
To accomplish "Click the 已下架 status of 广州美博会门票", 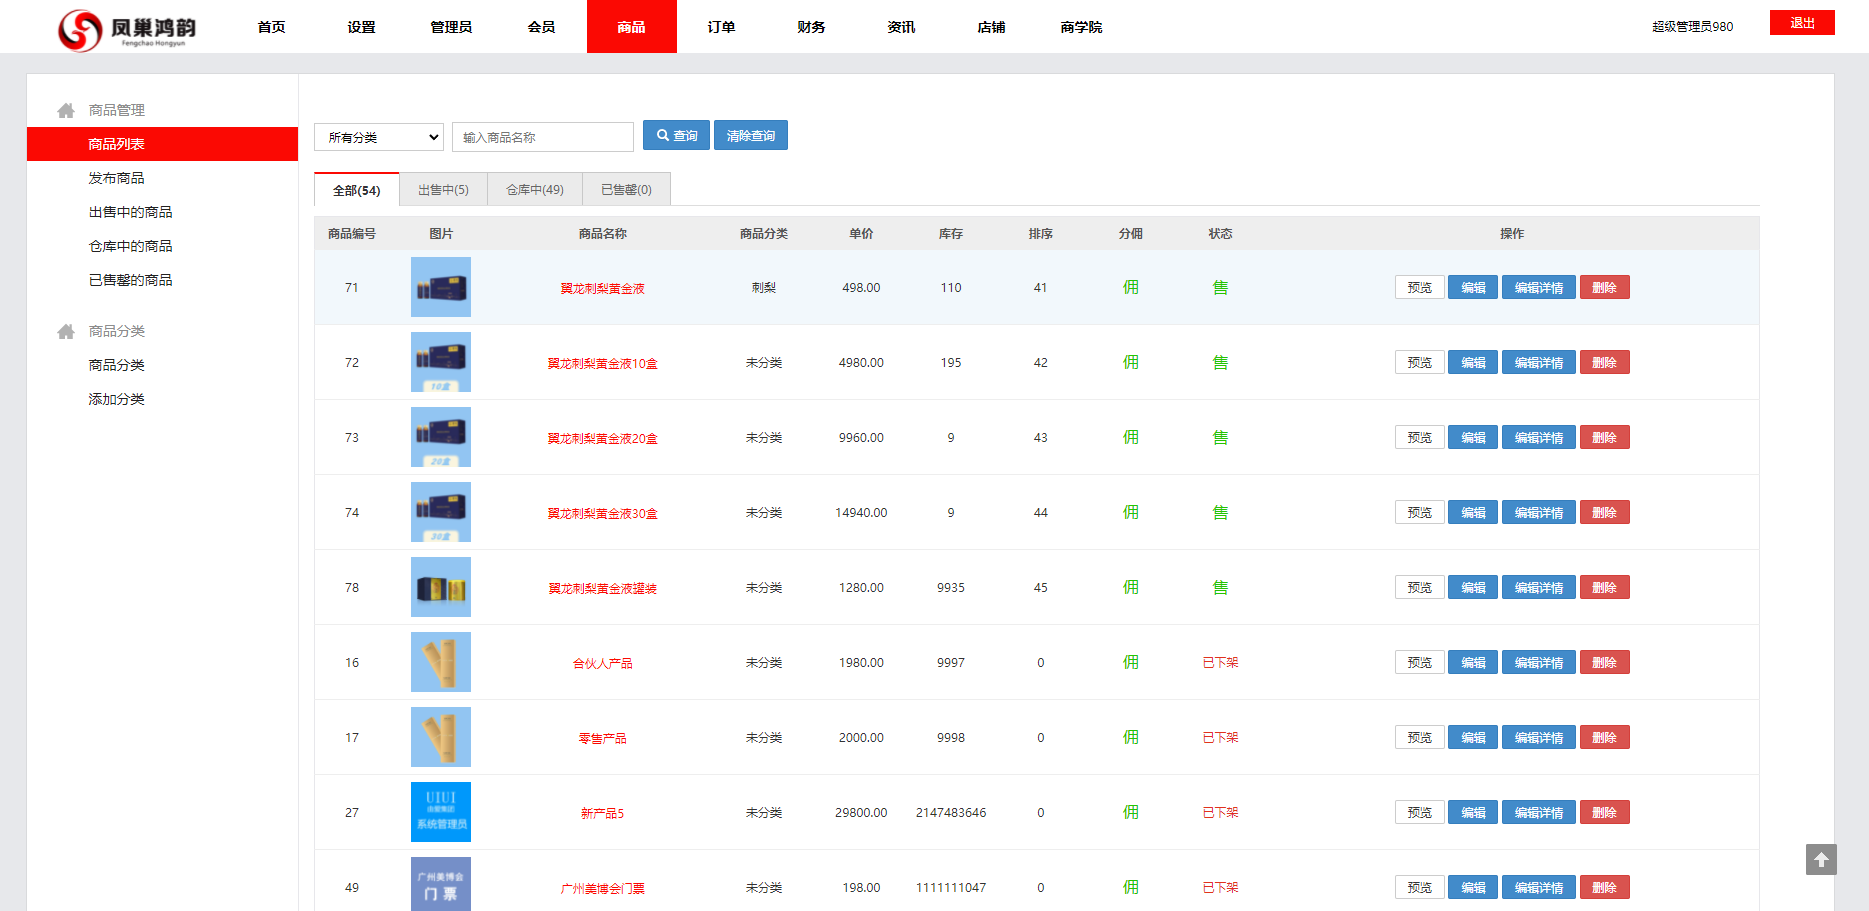I will pyautogui.click(x=1220, y=887).
